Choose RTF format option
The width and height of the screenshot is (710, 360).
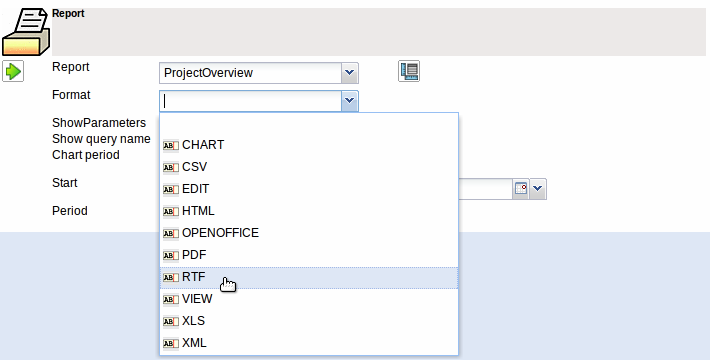(309, 277)
